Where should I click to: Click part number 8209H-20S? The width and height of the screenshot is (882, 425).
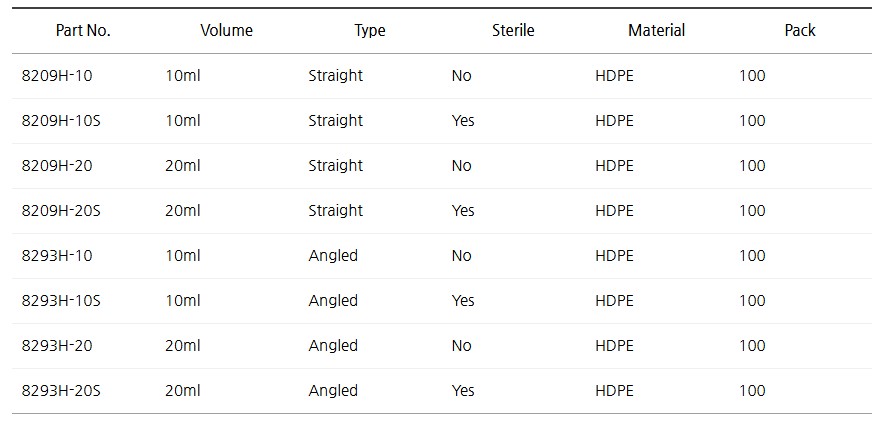(61, 211)
